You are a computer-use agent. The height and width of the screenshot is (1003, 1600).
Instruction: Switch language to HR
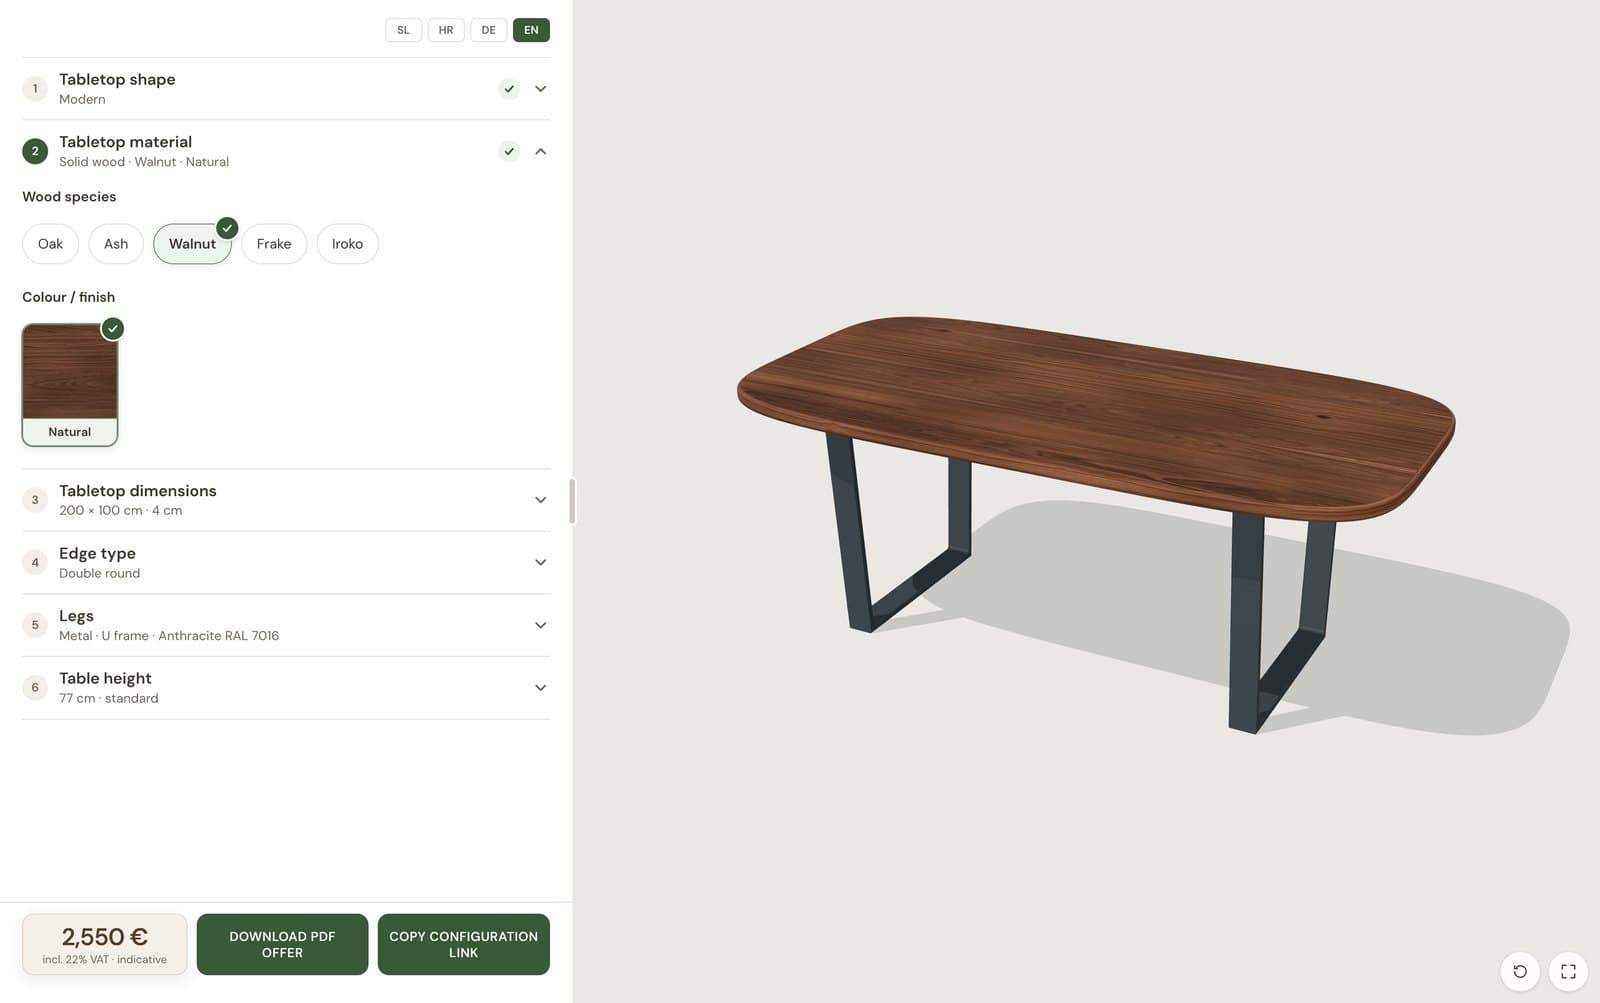tap(446, 30)
